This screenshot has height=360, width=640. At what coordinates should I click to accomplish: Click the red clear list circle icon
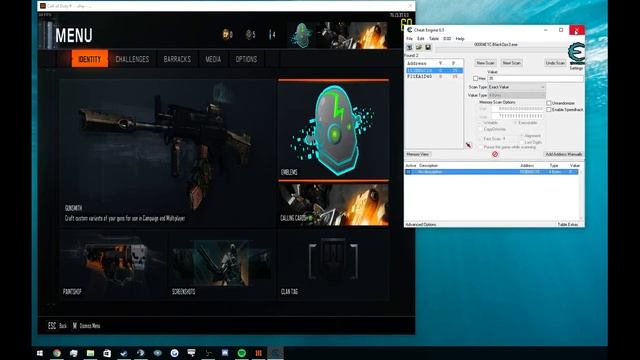[x=495, y=154]
